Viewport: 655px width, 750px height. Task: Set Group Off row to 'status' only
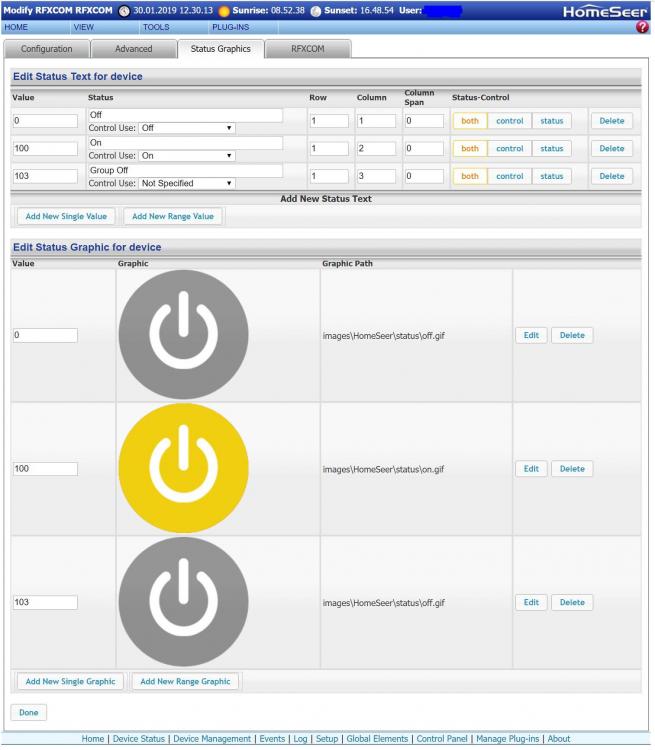coord(551,176)
